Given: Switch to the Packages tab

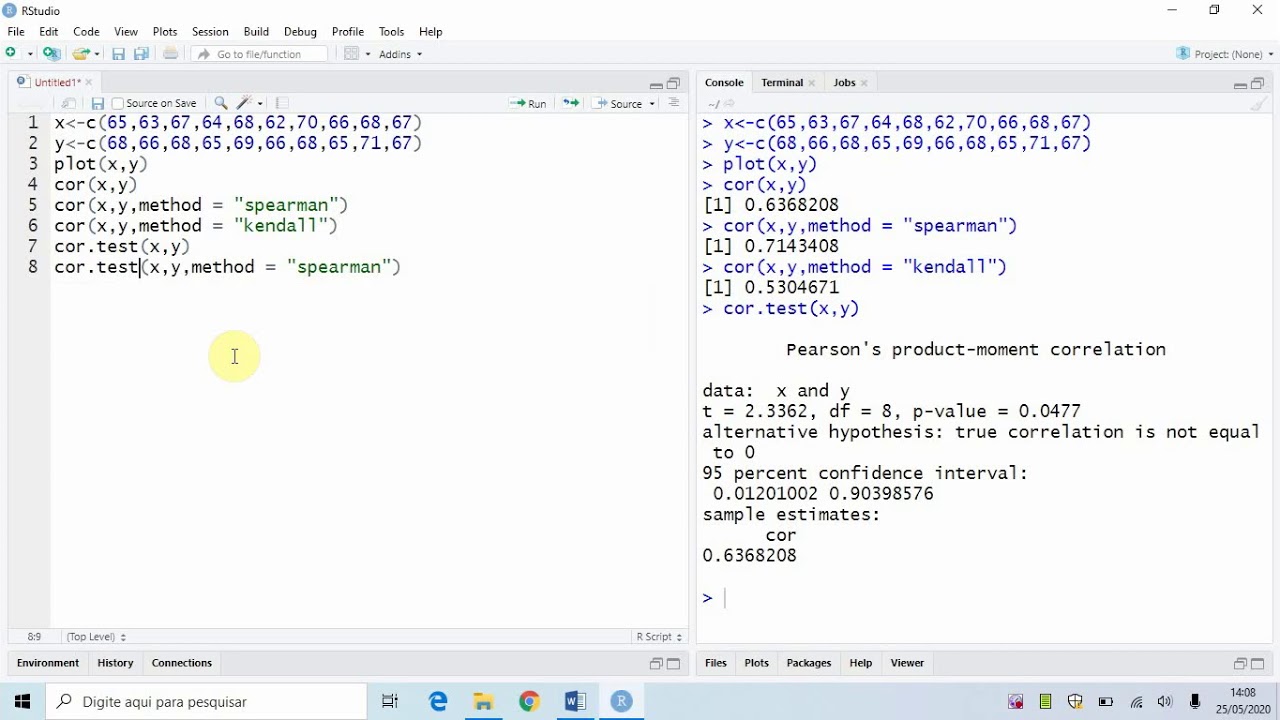Looking at the screenshot, I should coord(809,663).
